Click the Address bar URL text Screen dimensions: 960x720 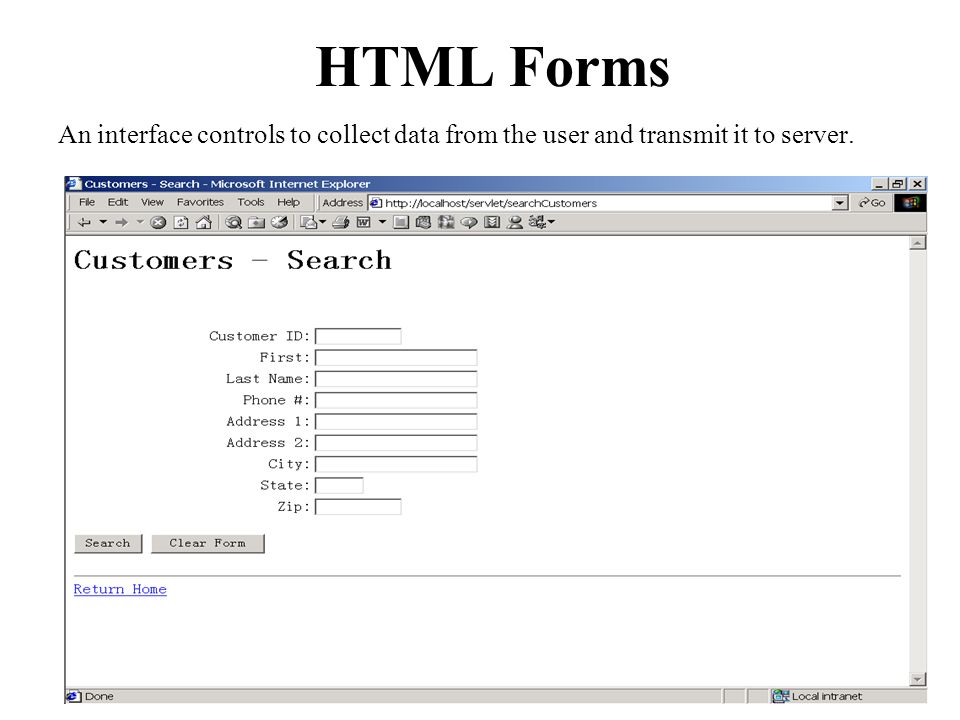click(x=490, y=203)
